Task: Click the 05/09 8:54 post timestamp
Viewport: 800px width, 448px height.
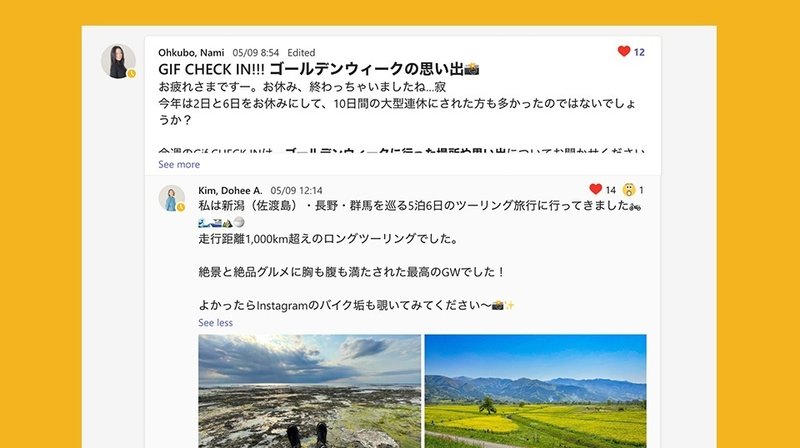Action: [x=256, y=53]
